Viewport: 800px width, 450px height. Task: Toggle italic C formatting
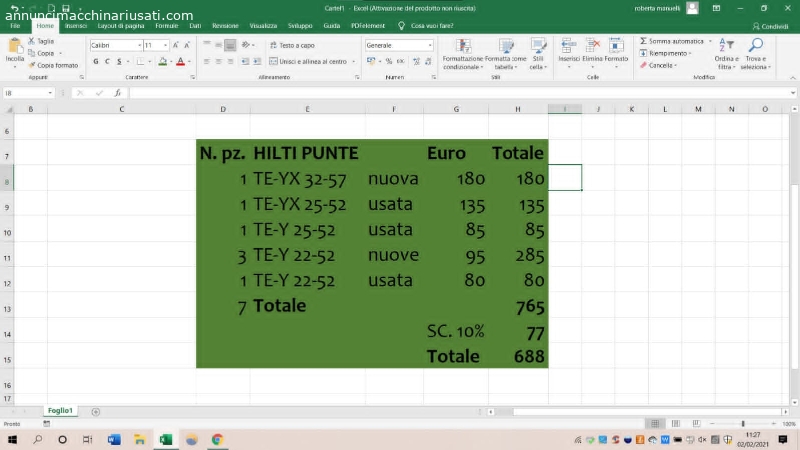click(x=107, y=61)
